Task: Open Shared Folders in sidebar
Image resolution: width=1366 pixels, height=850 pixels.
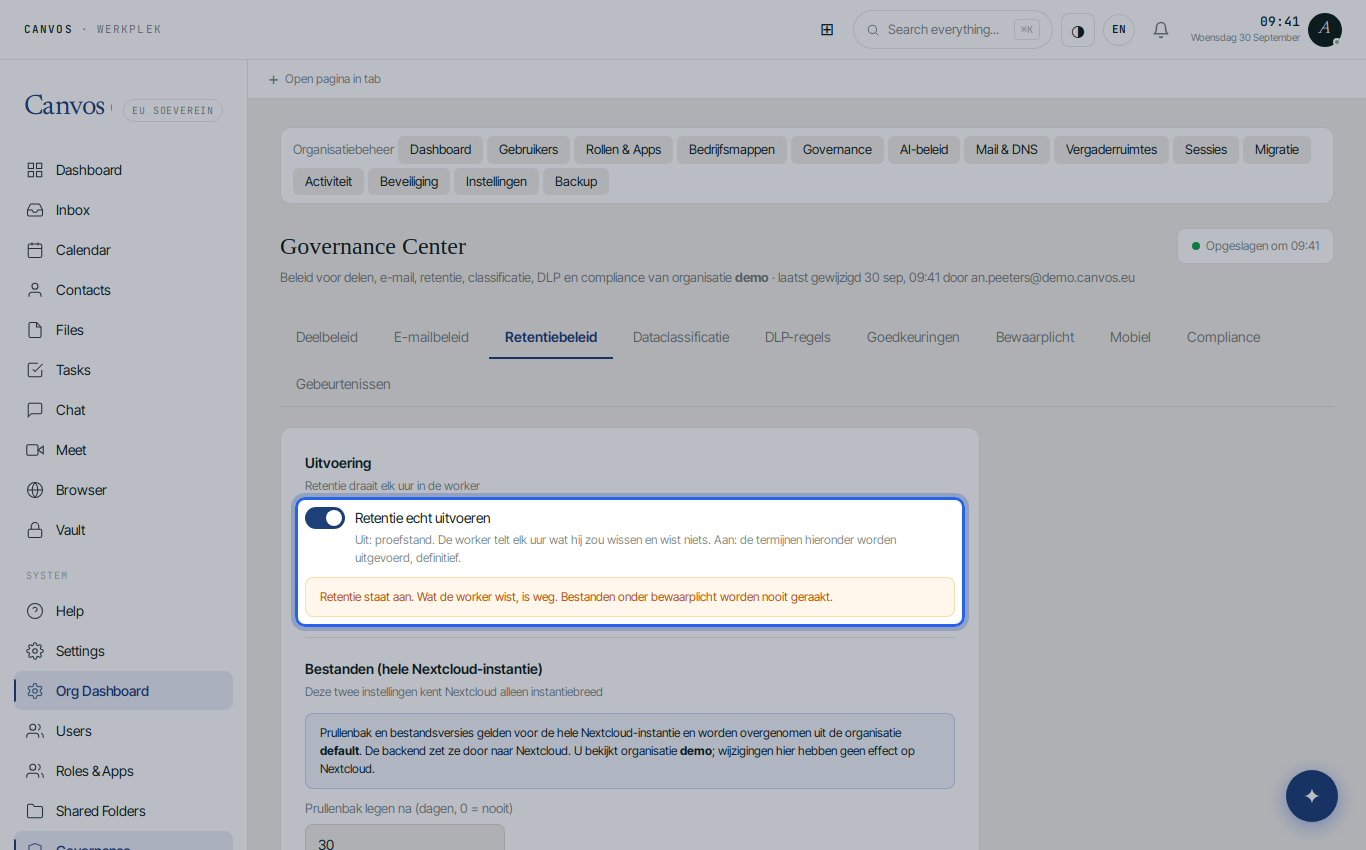Action: (x=124, y=811)
